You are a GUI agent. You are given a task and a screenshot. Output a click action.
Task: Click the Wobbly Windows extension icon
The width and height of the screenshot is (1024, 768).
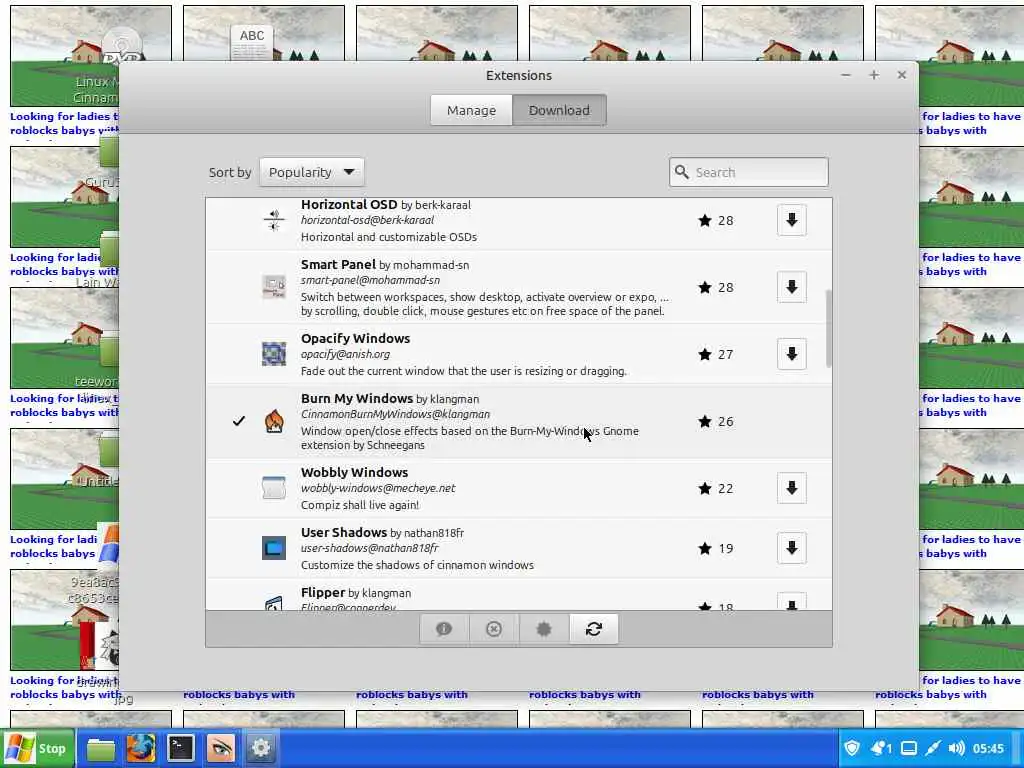coord(274,488)
